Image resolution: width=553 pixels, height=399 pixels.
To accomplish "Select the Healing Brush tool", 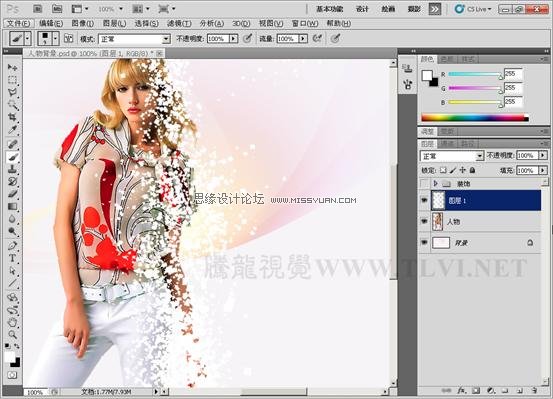I will pos(13,144).
